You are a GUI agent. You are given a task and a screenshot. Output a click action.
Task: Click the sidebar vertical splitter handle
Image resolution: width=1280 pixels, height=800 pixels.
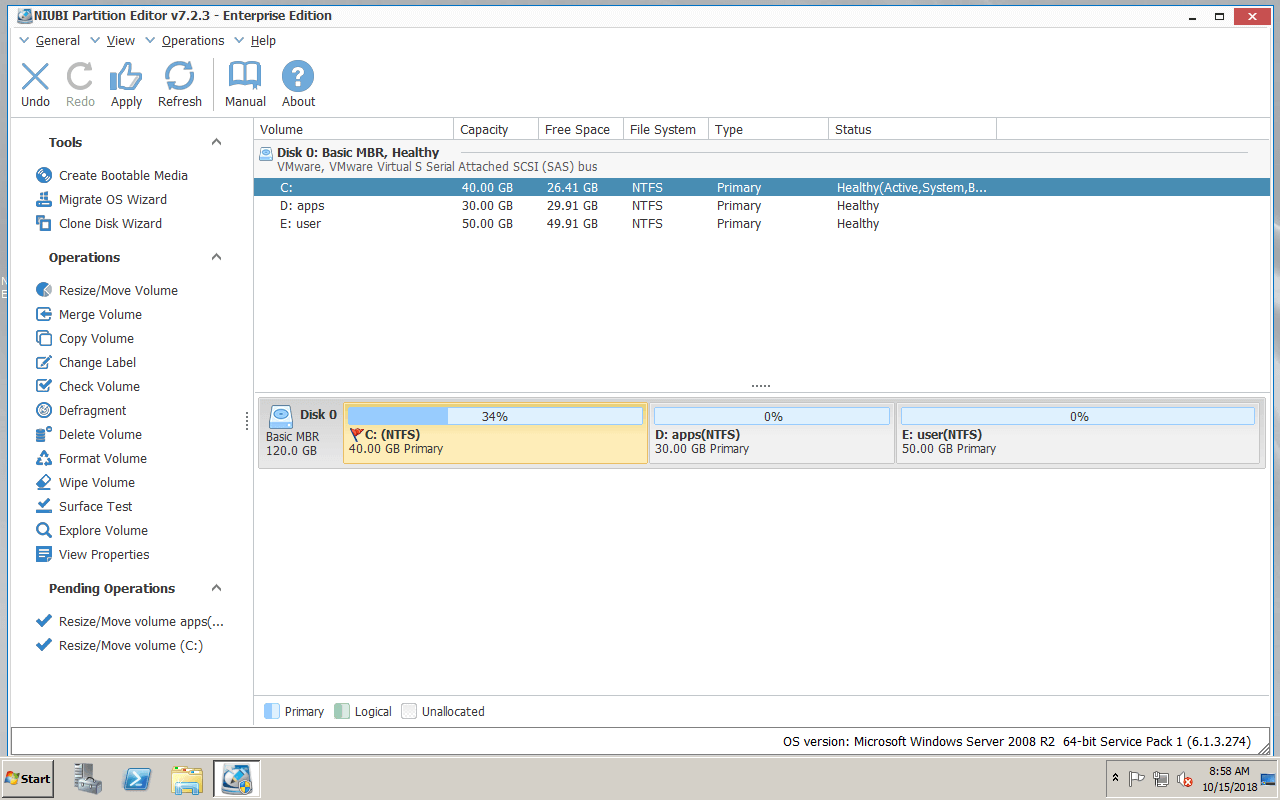pyautogui.click(x=247, y=422)
